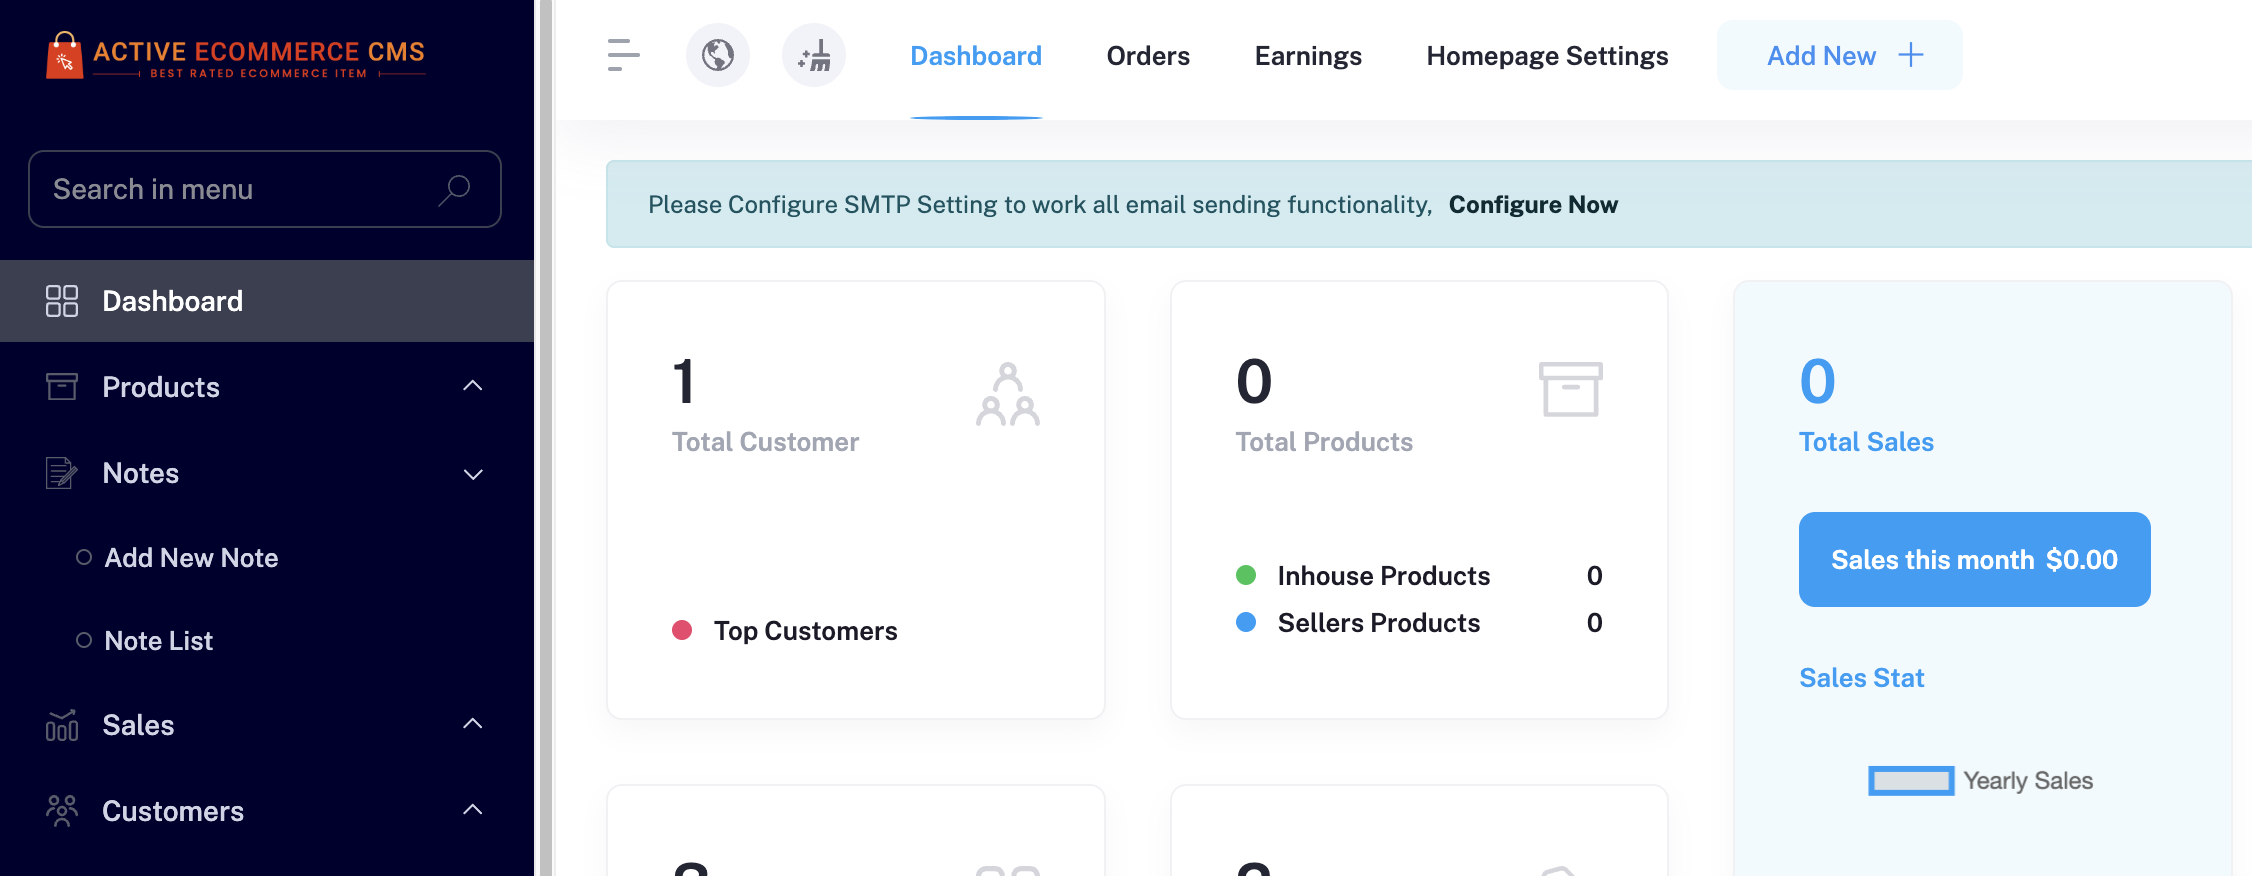
Task: Switch to the Orders tab
Action: coord(1148,56)
